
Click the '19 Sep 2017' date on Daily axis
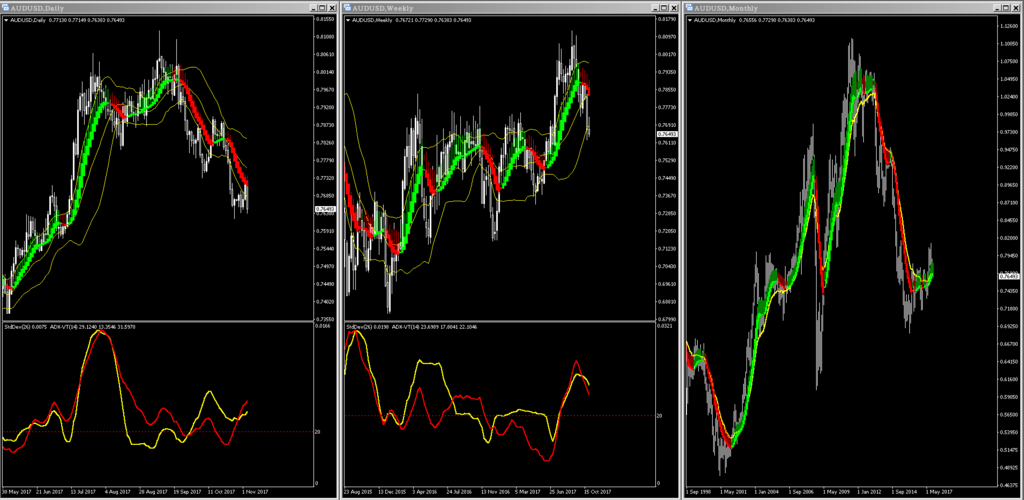point(187,492)
